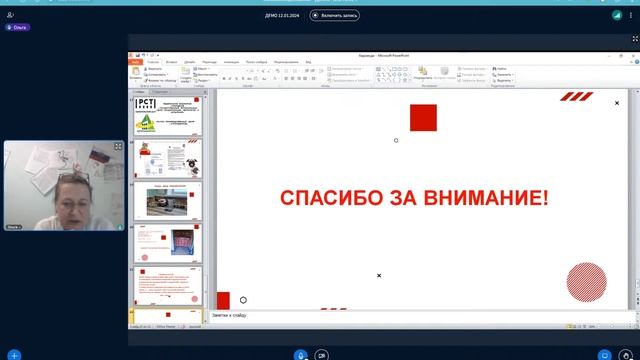
Task: Click the raise hand button
Action: (626, 355)
